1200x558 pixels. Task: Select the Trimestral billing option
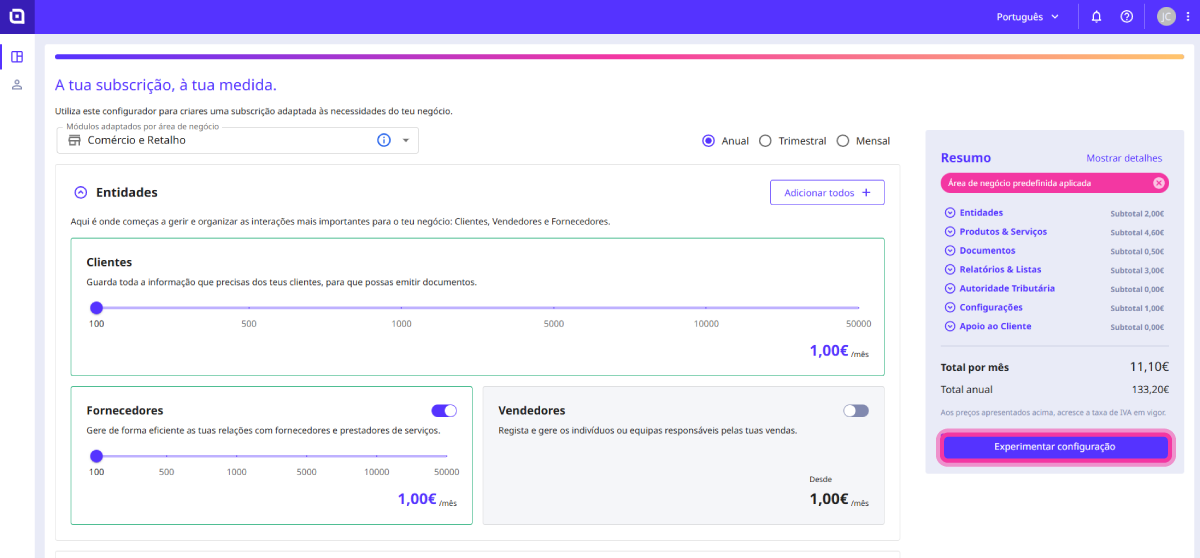coord(766,141)
